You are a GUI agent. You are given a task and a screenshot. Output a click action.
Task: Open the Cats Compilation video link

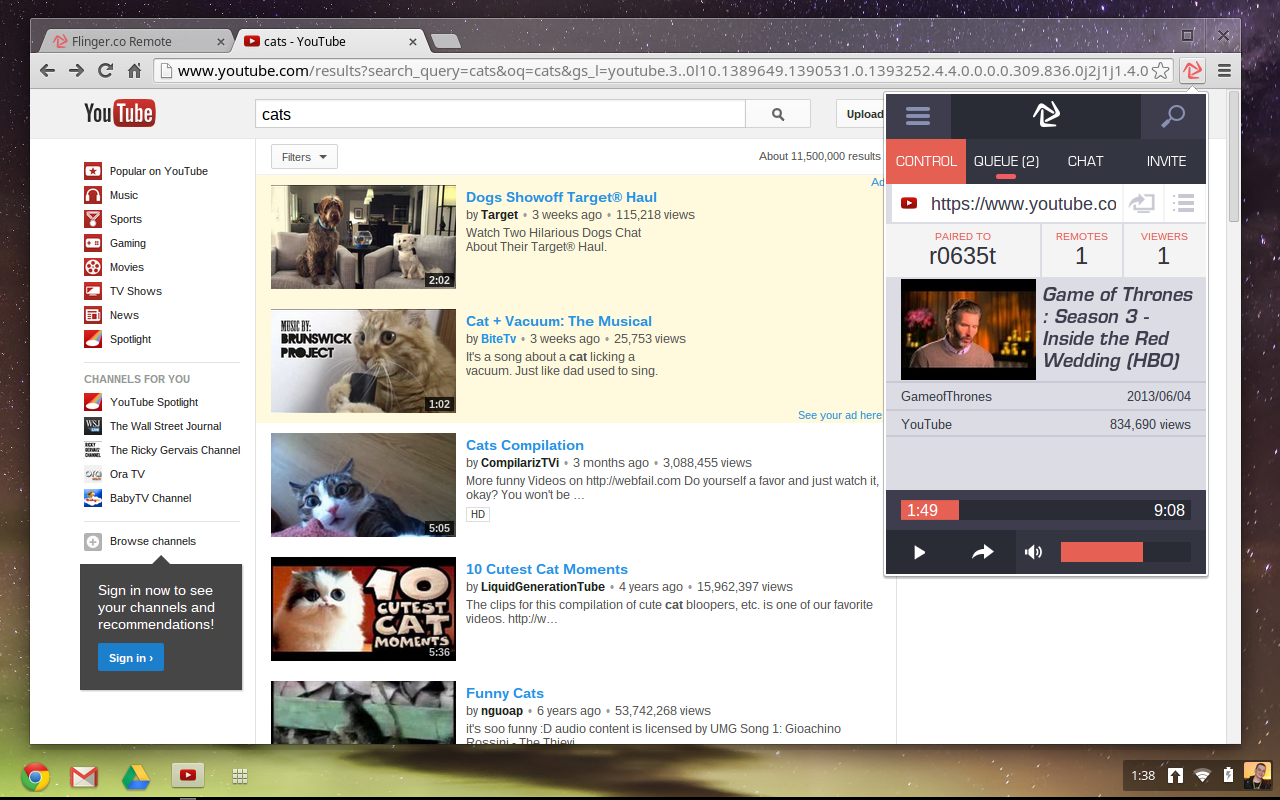coord(525,445)
